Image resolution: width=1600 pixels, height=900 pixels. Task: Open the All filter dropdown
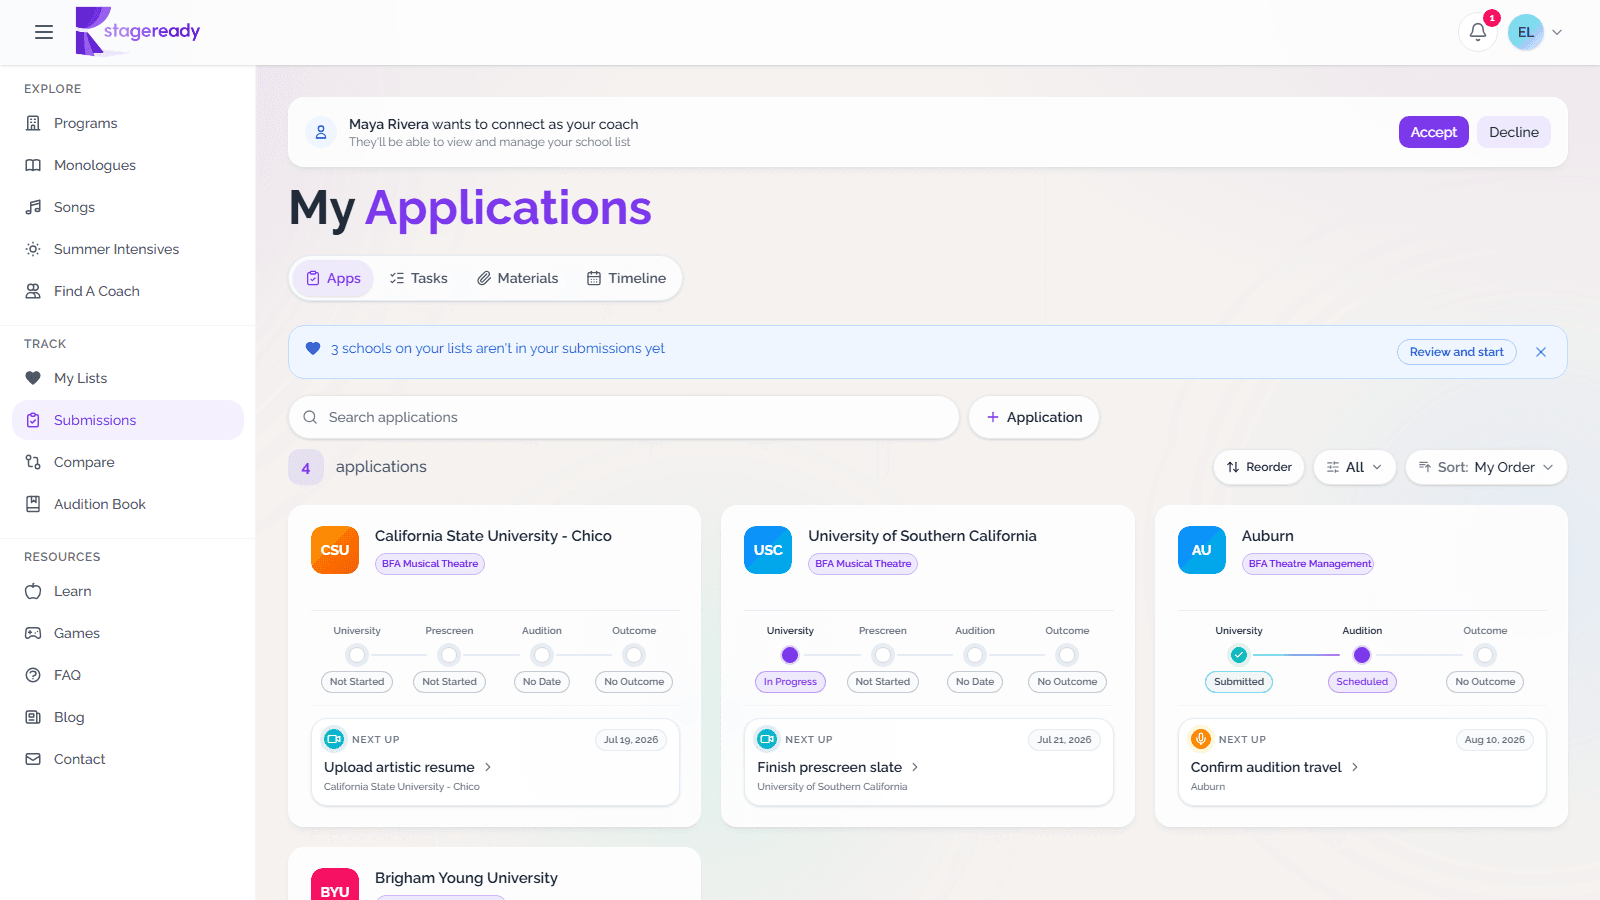(x=1354, y=467)
